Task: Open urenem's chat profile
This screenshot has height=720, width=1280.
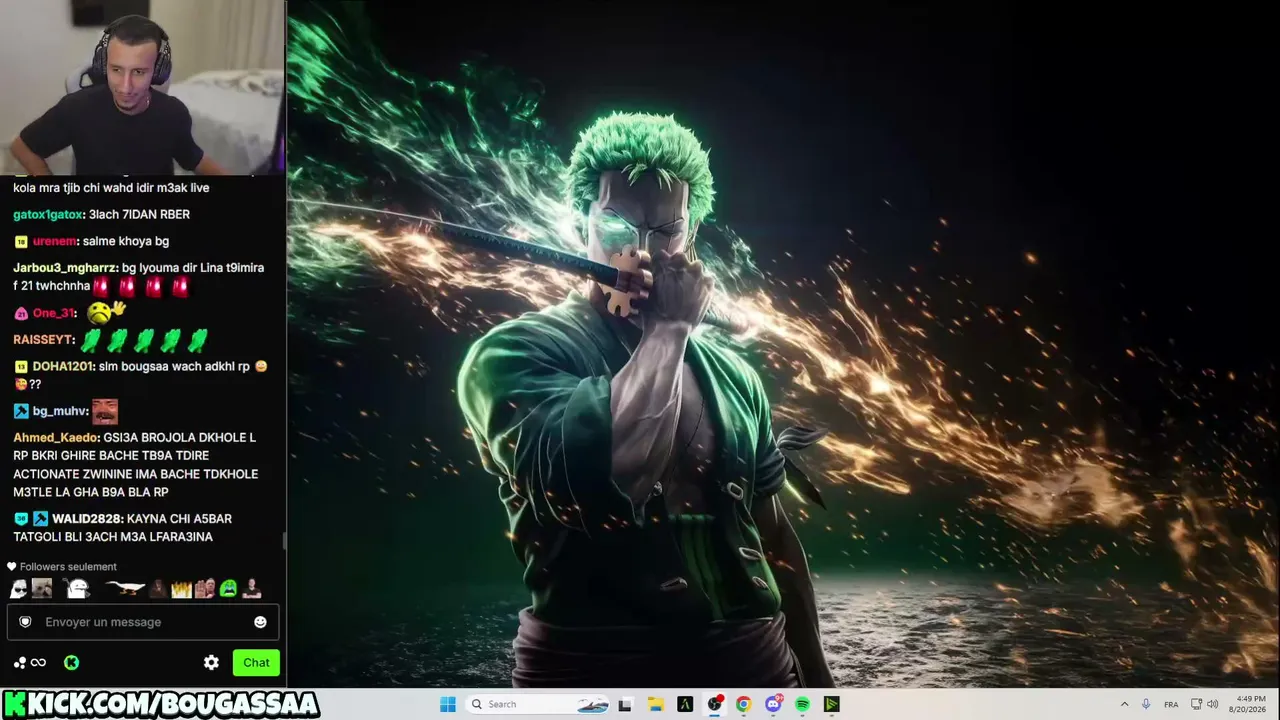Action: [54, 241]
